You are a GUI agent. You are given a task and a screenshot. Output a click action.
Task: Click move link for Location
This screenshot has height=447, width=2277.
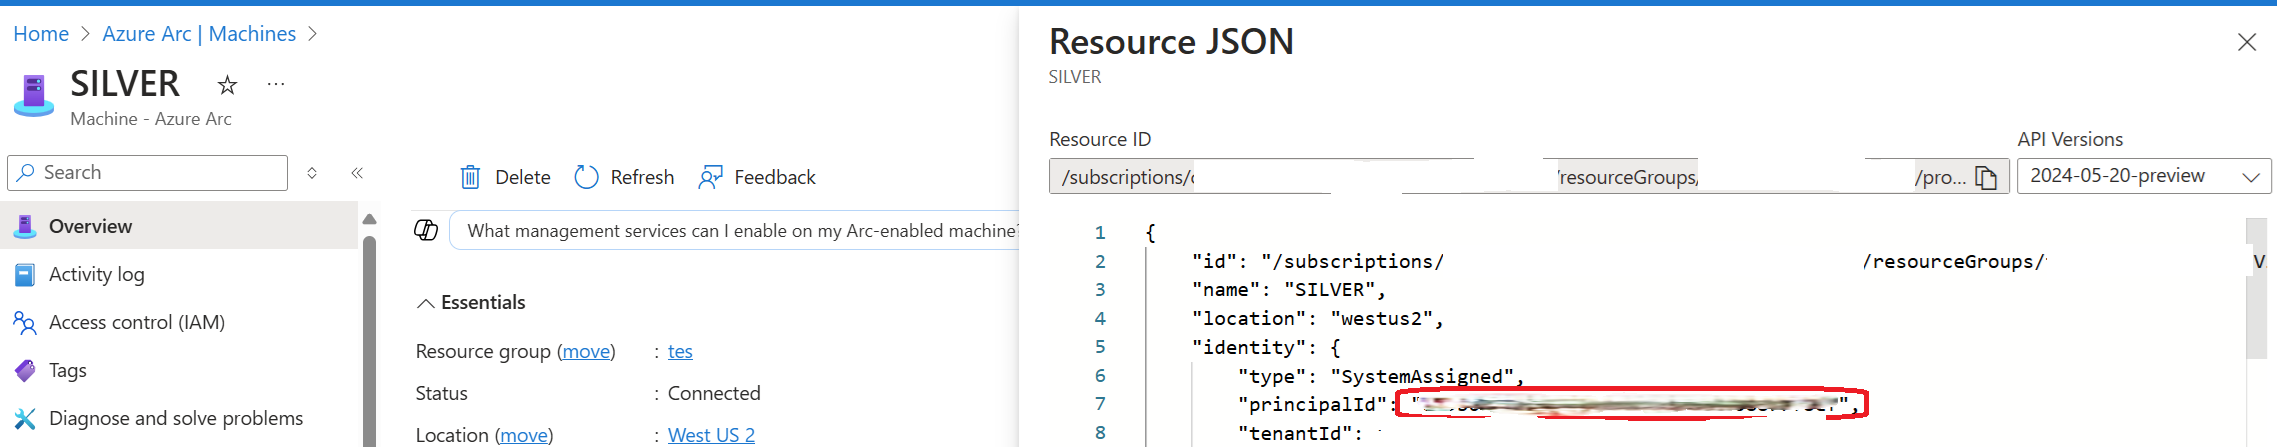(524, 435)
